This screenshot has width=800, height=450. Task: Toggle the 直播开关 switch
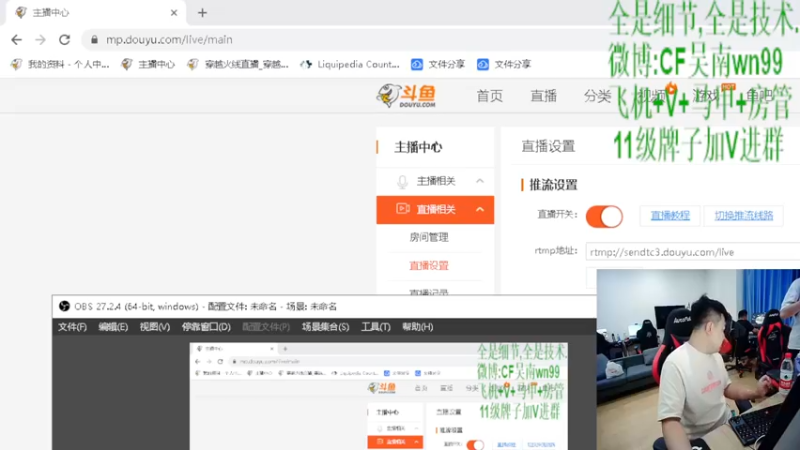click(x=604, y=216)
